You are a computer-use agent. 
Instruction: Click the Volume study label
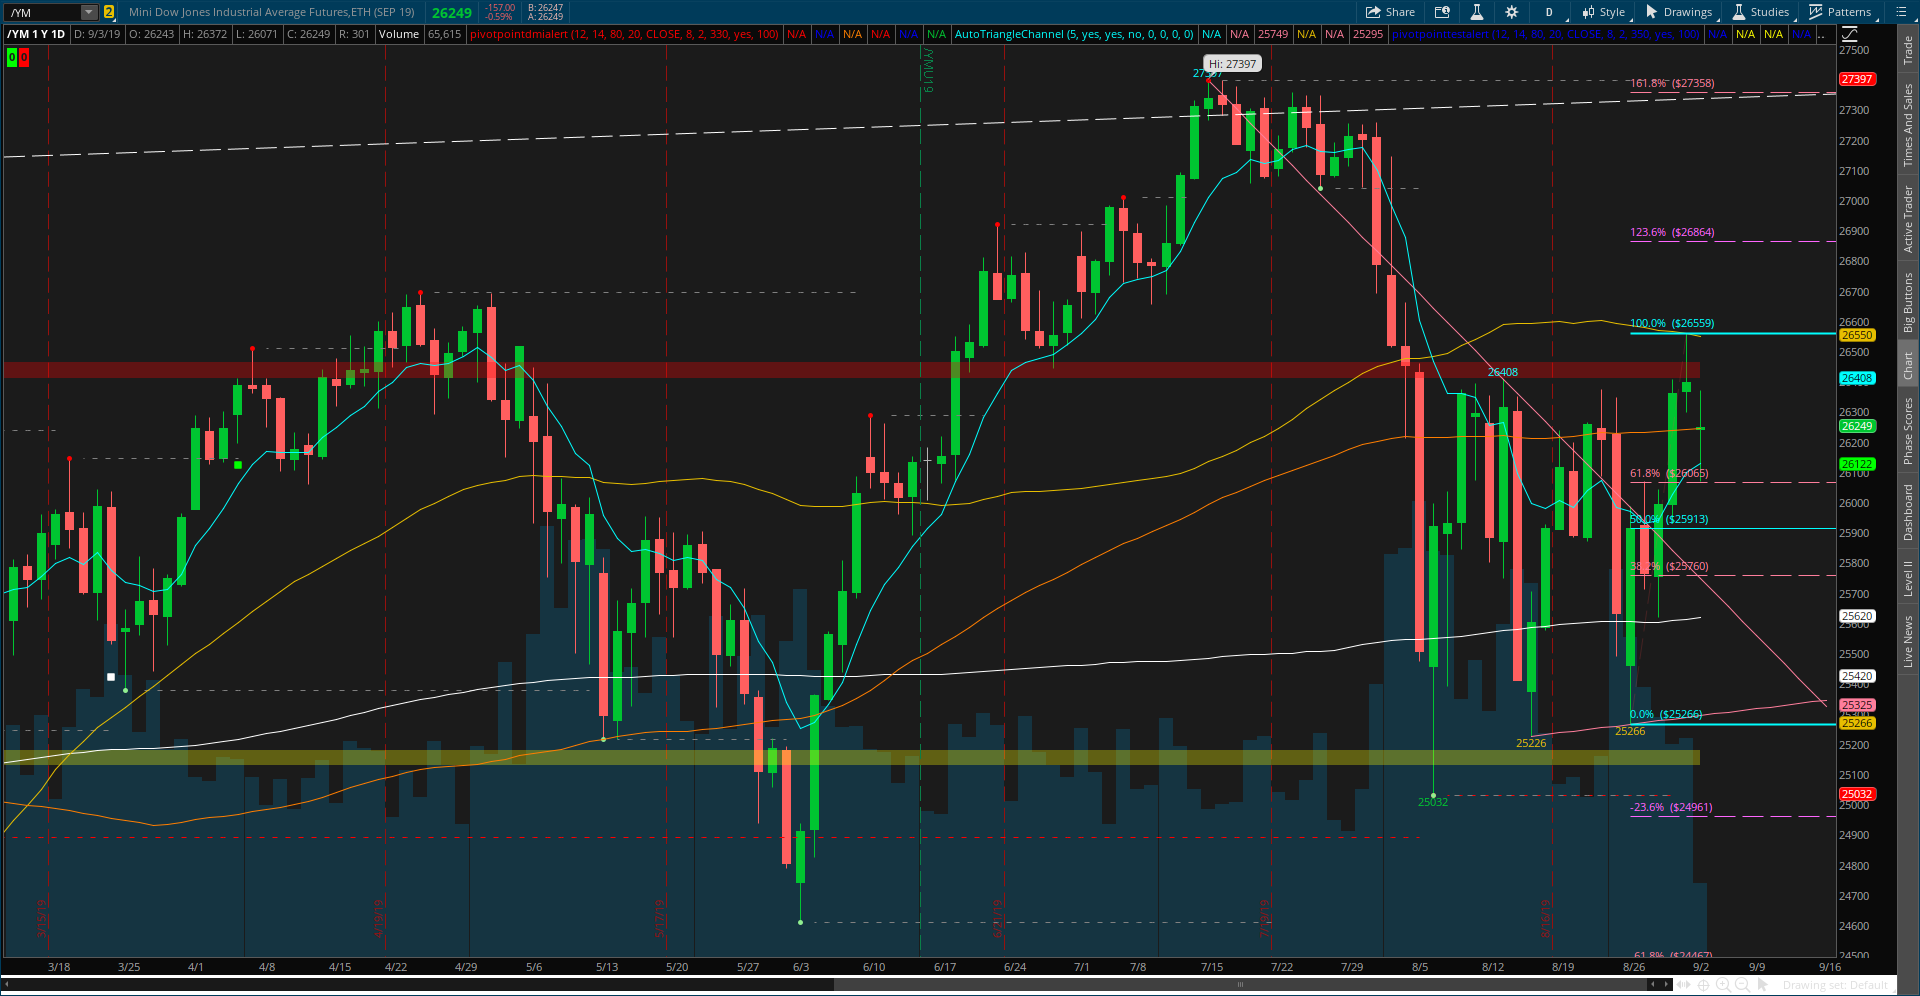399,34
